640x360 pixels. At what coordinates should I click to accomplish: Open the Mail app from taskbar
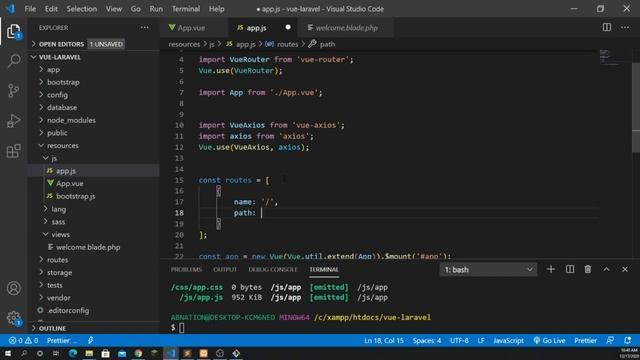(x=122, y=353)
